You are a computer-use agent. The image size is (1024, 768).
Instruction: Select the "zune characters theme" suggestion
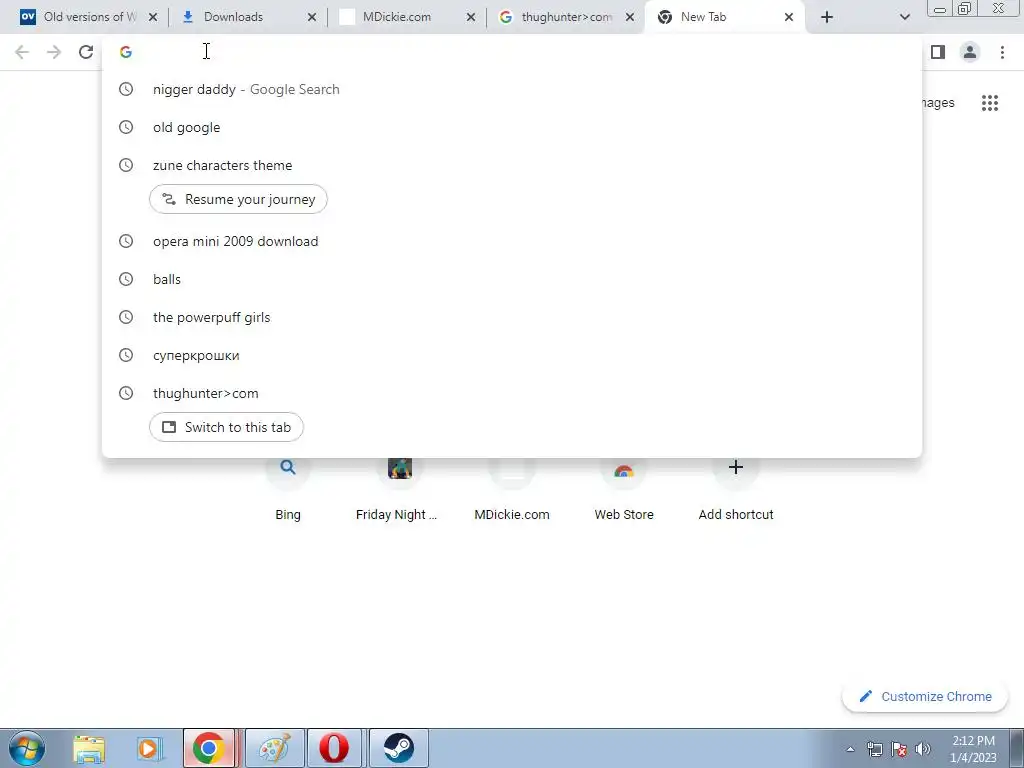(x=512, y=165)
